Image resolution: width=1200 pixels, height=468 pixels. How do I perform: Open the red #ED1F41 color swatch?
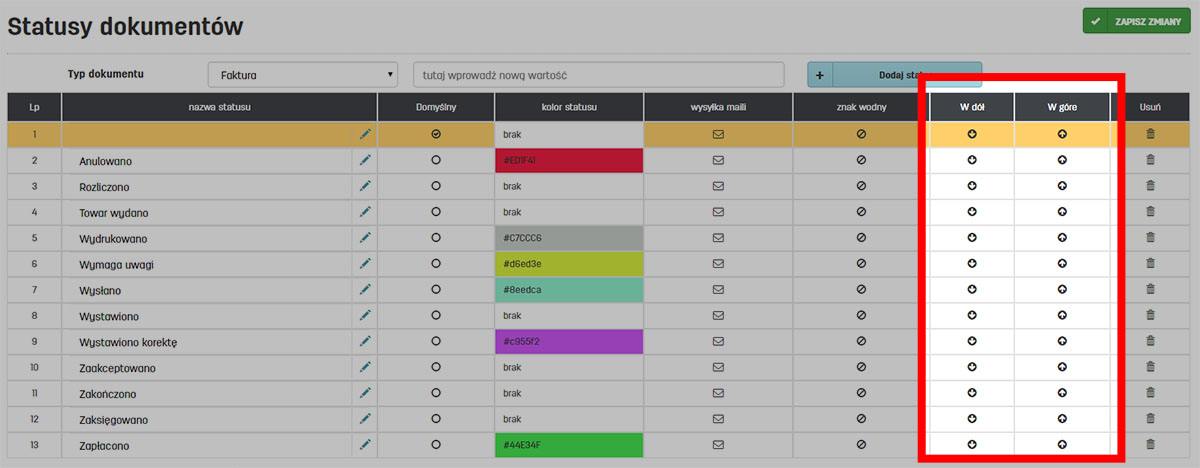568,160
